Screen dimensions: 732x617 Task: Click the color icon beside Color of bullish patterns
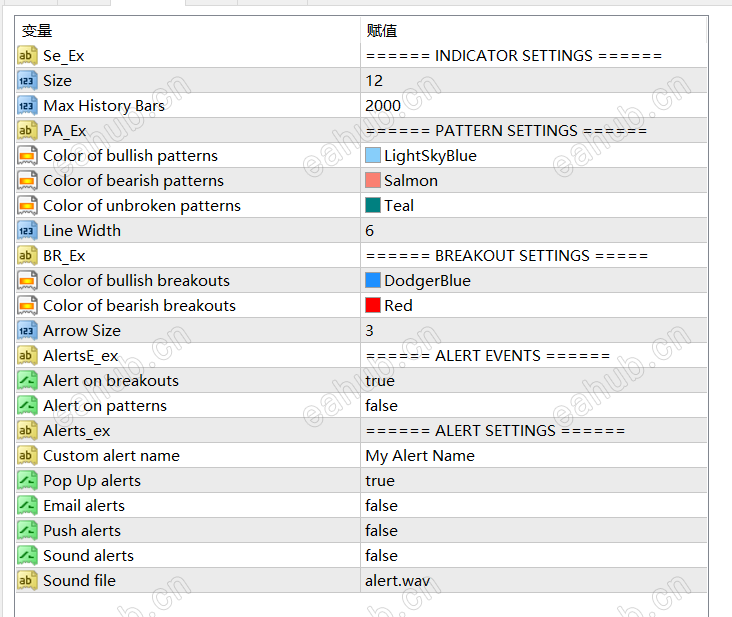[27, 156]
